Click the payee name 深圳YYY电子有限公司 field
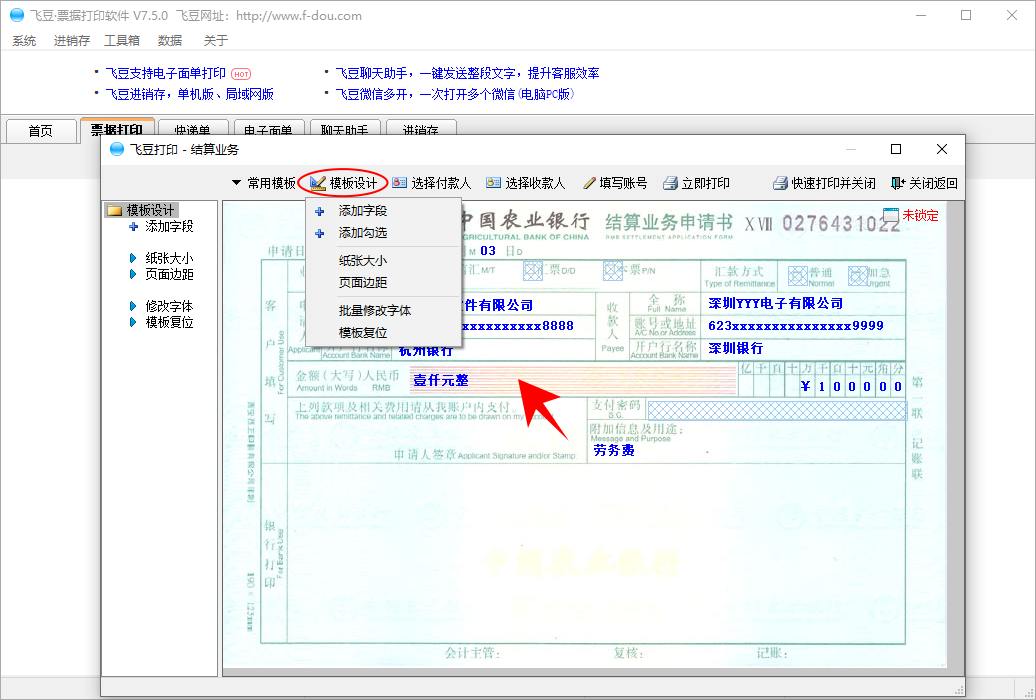1036x700 pixels. click(x=776, y=303)
